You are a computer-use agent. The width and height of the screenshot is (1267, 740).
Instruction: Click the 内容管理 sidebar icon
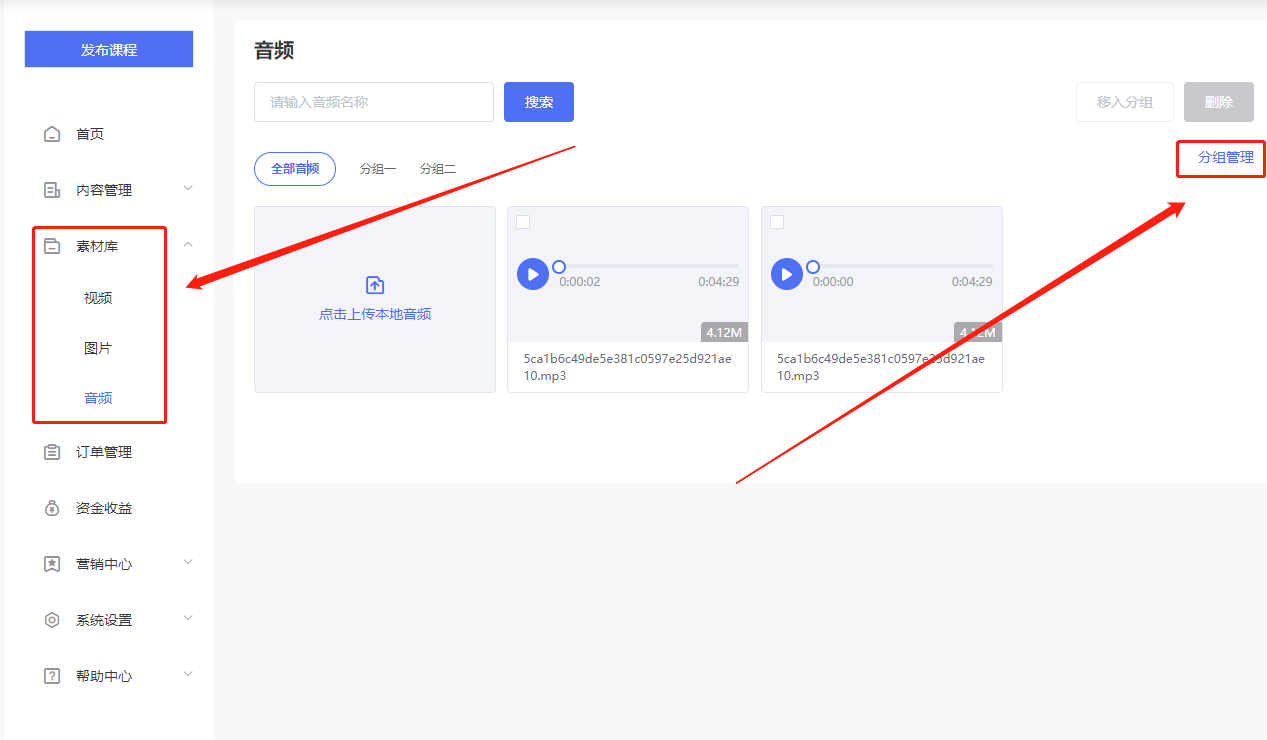pos(52,190)
